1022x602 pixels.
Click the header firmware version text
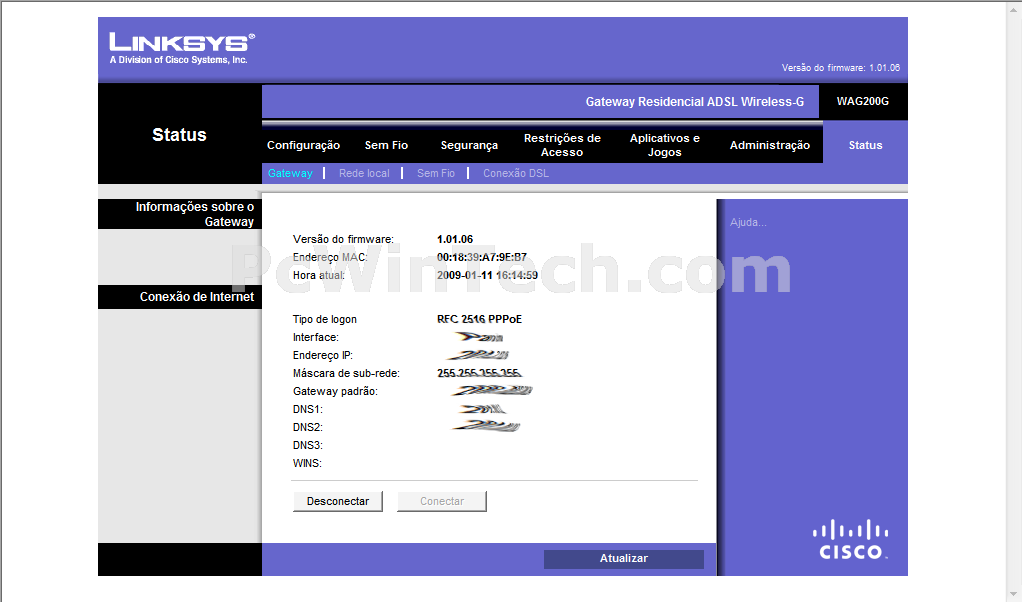point(841,68)
